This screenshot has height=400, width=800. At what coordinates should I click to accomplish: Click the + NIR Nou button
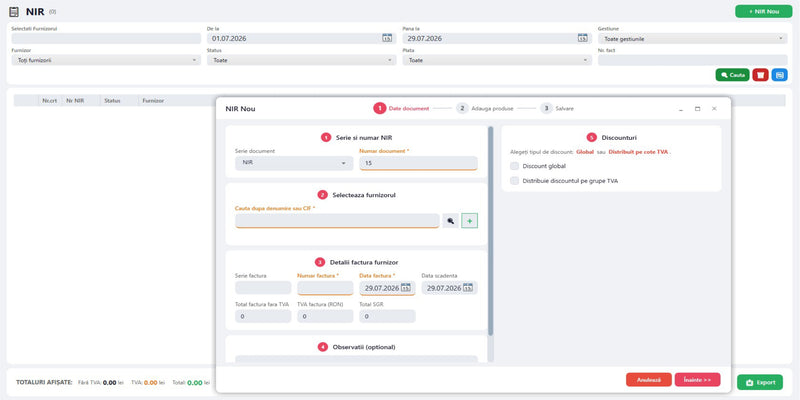click(x=763, y=11)
